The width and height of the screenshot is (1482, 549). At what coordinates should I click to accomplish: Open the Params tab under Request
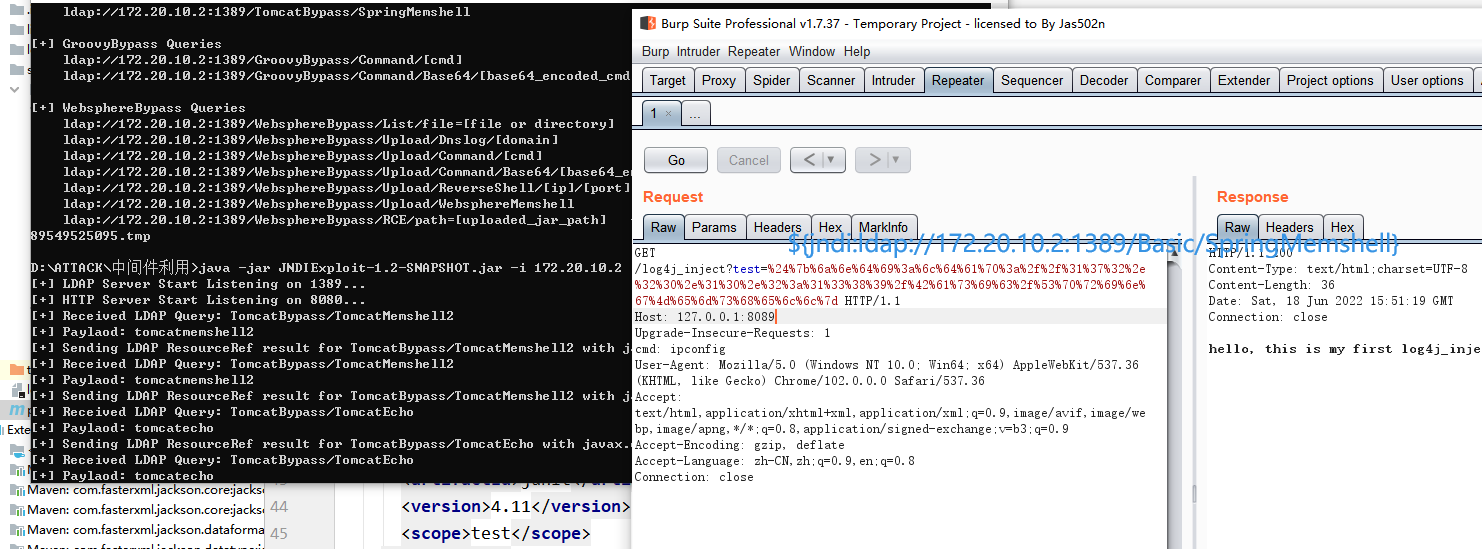(714, 227)
